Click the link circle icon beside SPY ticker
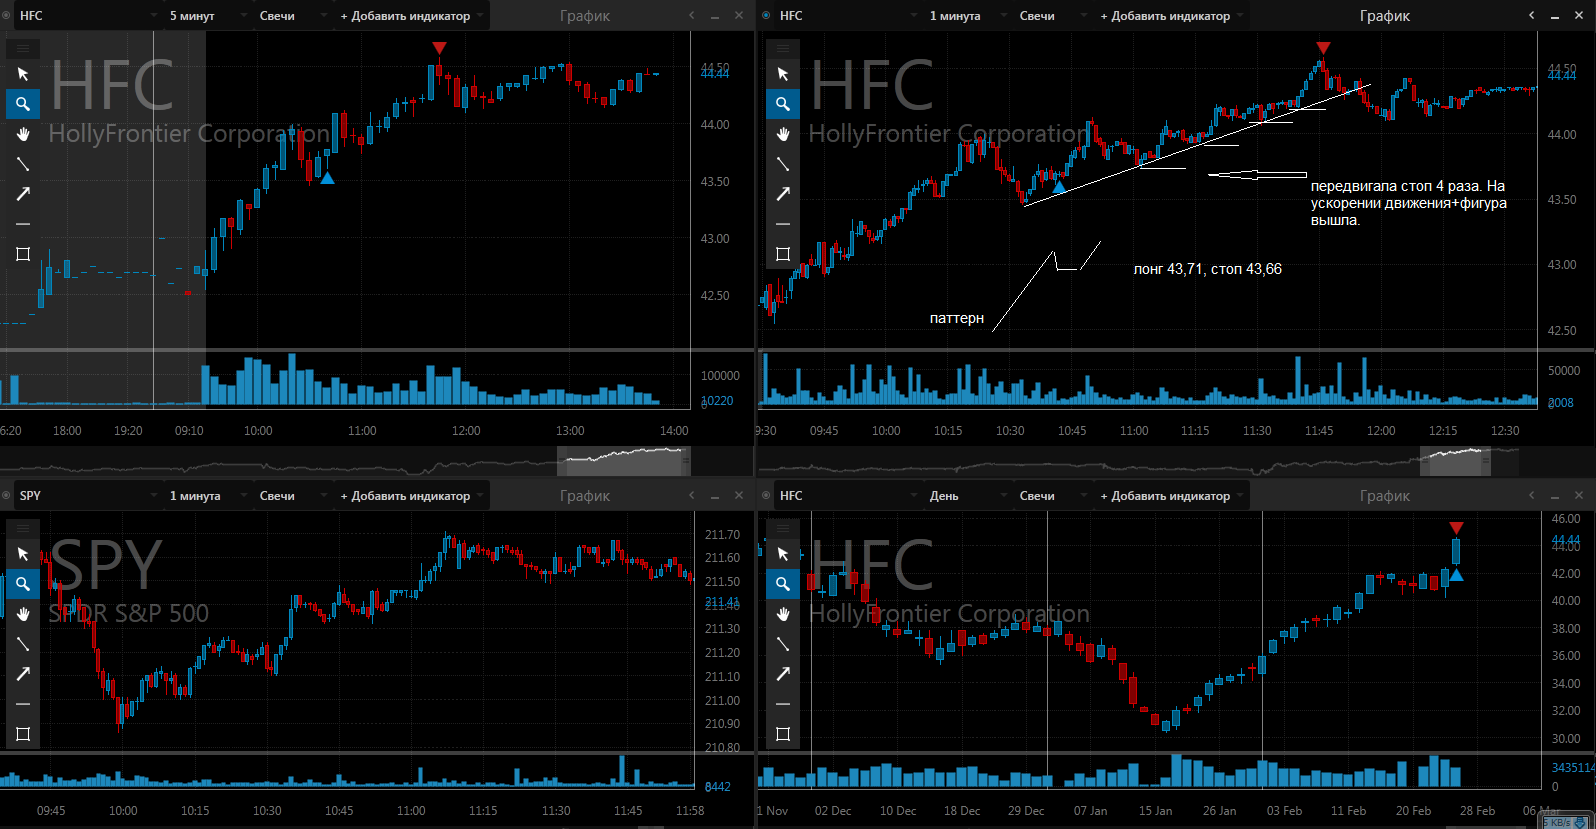Viewport: 1596px width, 829px height. tap(6, 495)
